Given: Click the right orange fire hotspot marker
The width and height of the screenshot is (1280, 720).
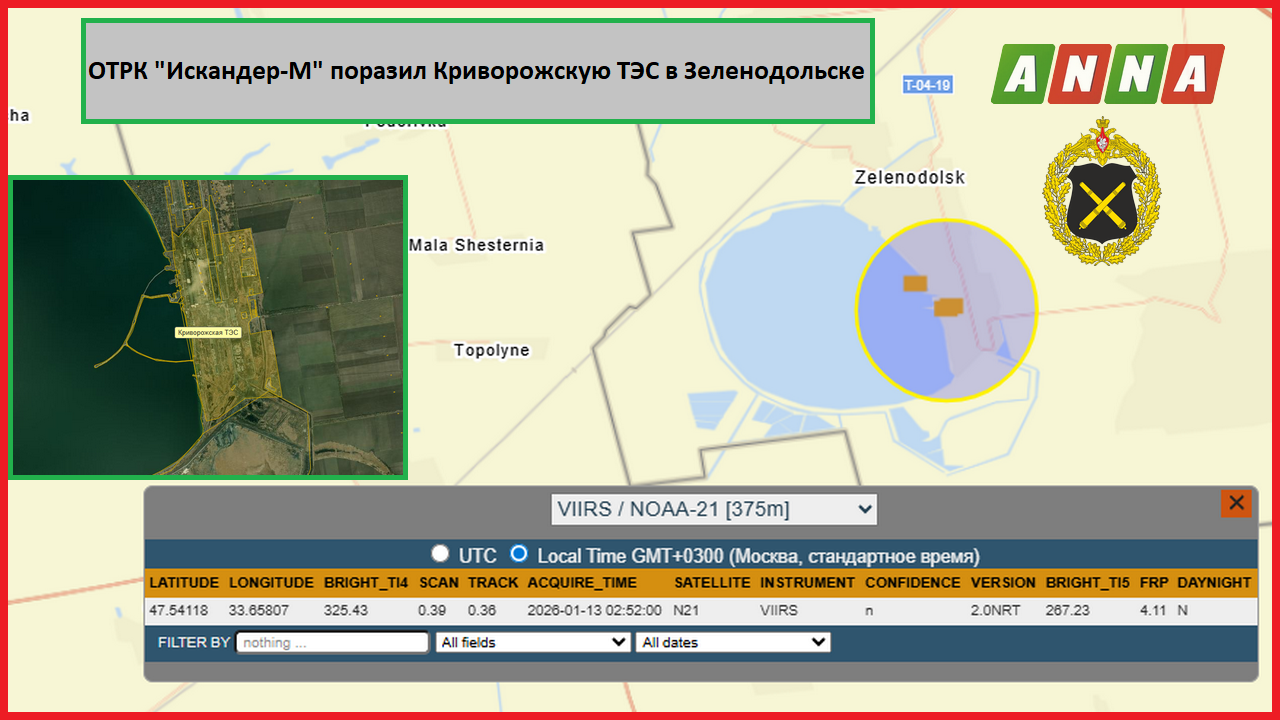Looking at the screenshot, I should point(948,306).
